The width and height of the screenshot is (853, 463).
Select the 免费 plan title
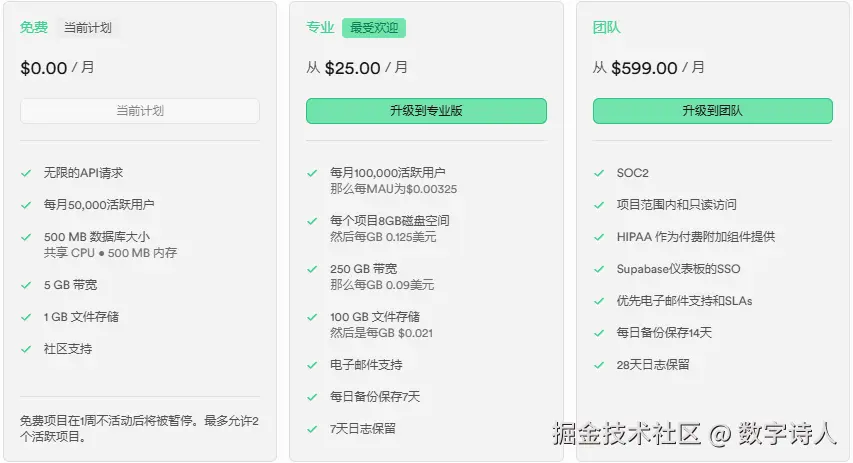point(34,27)
